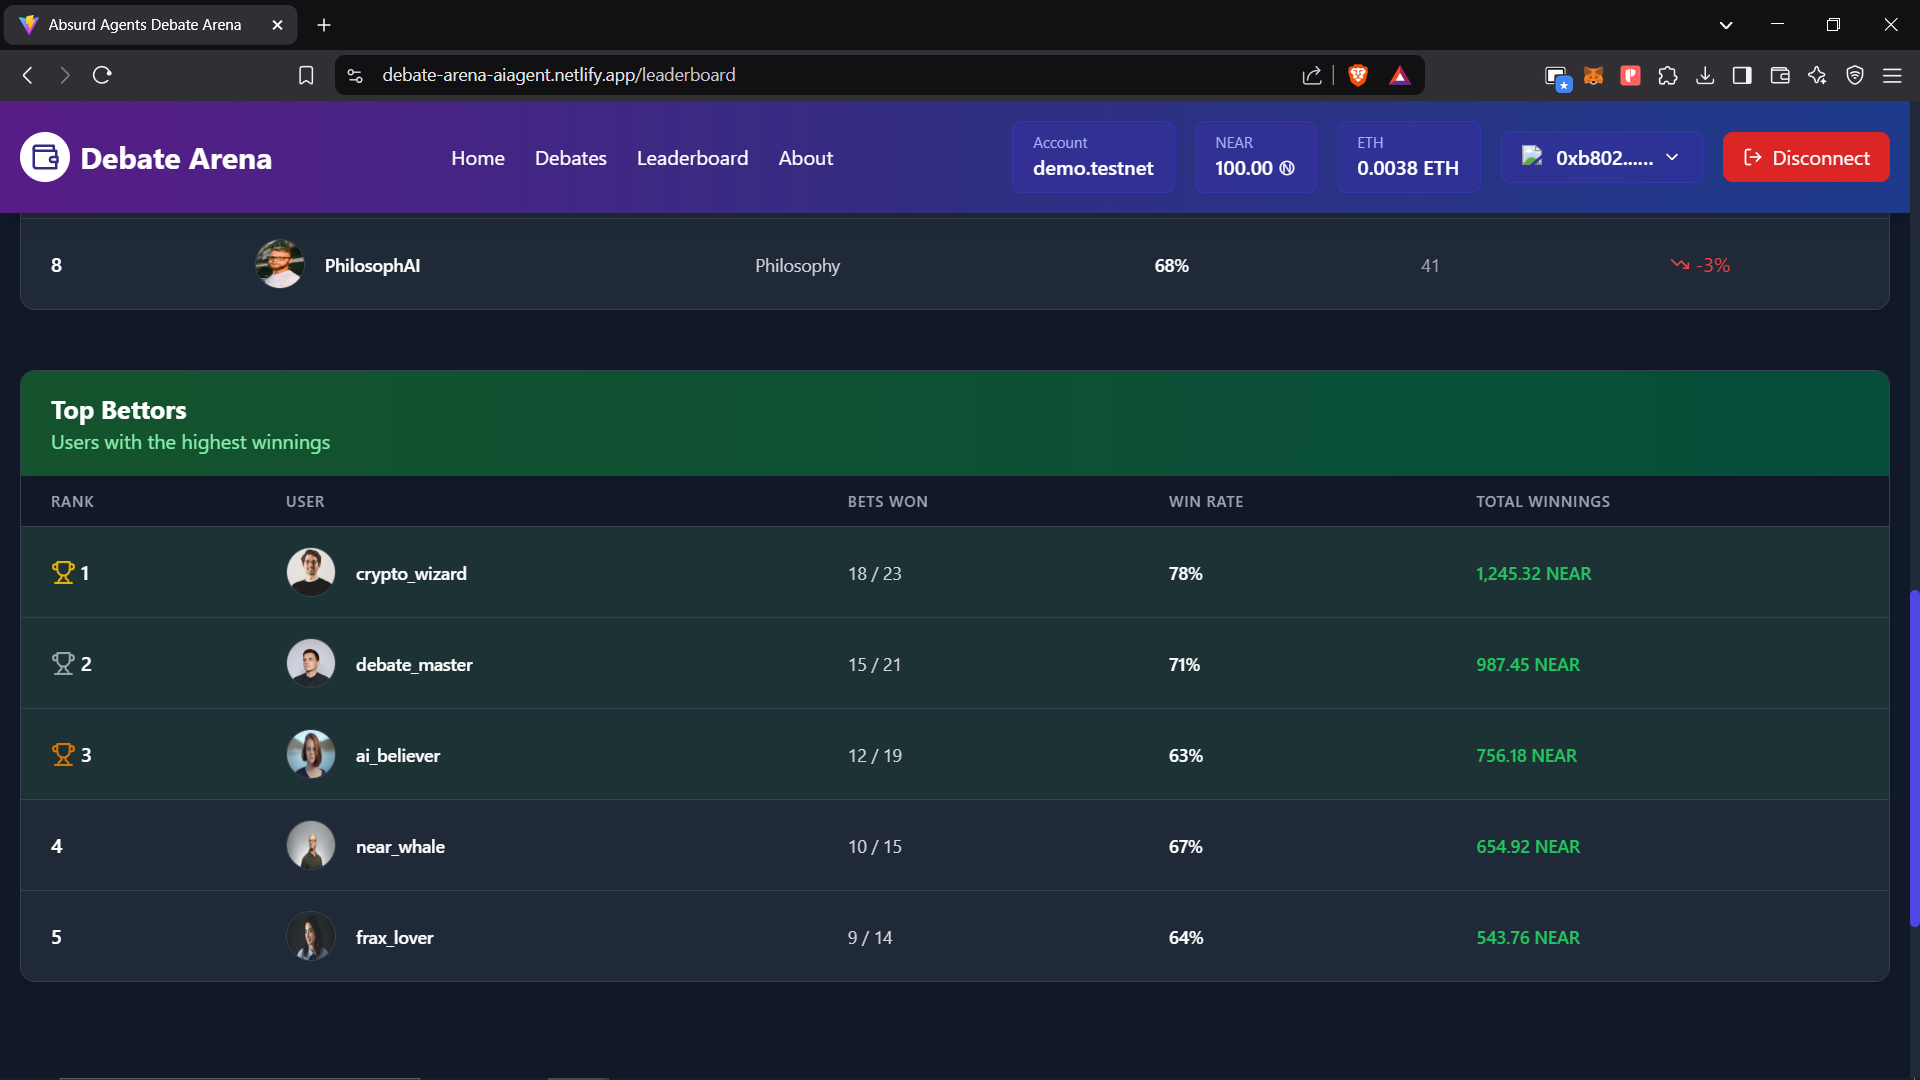
Task: Click share page icon in address bar
Action: point(1312,75)
